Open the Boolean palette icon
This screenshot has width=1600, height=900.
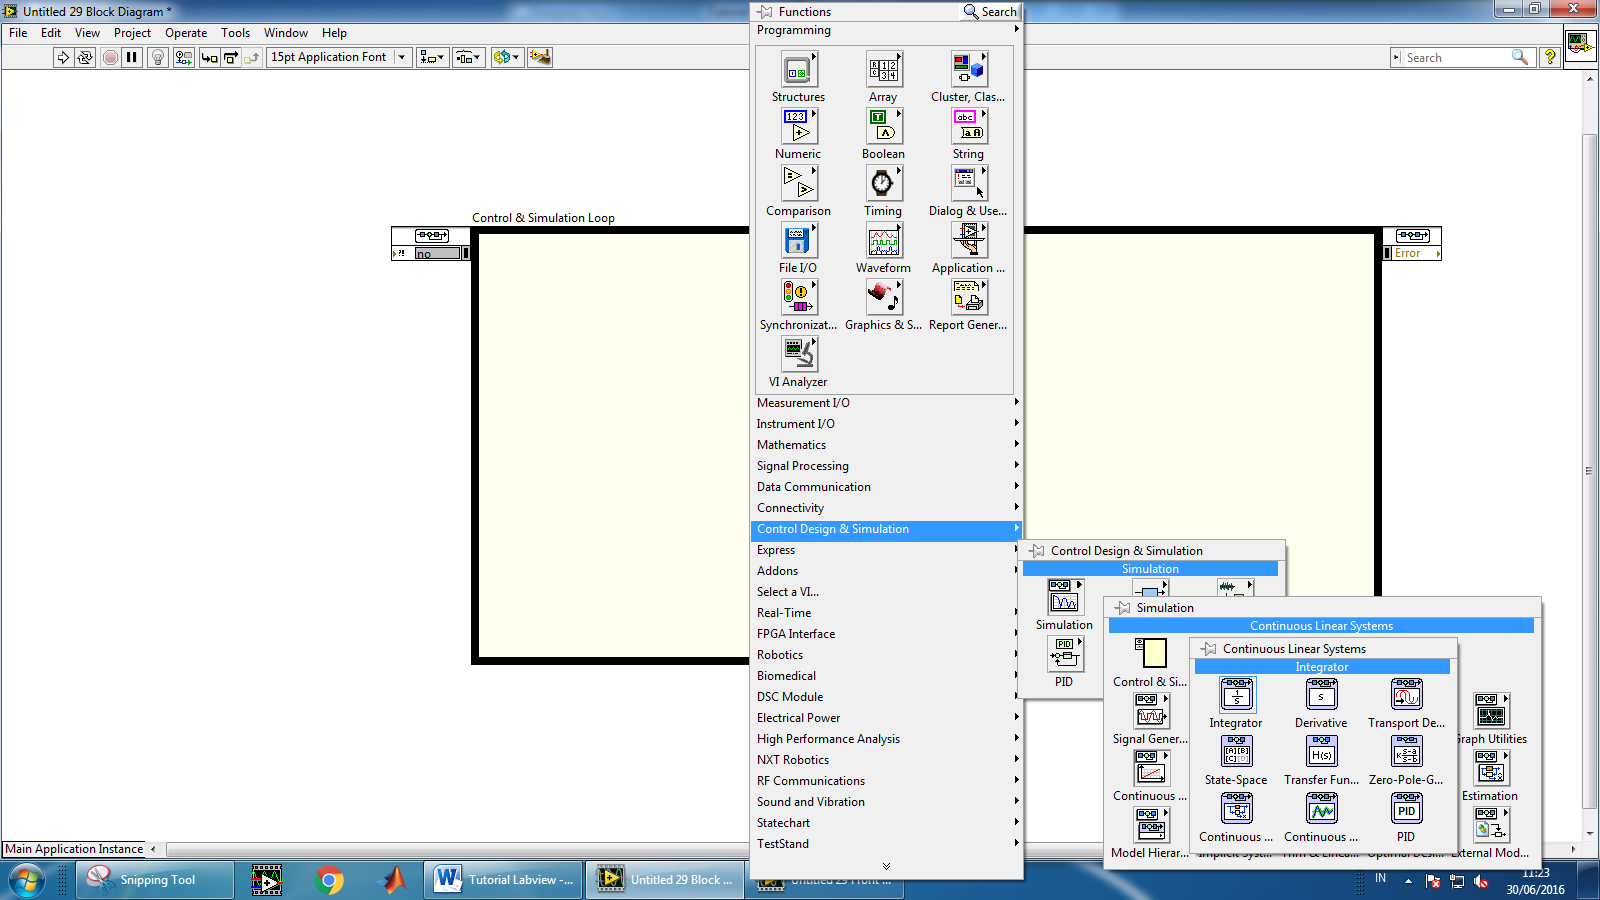point(883,126)
